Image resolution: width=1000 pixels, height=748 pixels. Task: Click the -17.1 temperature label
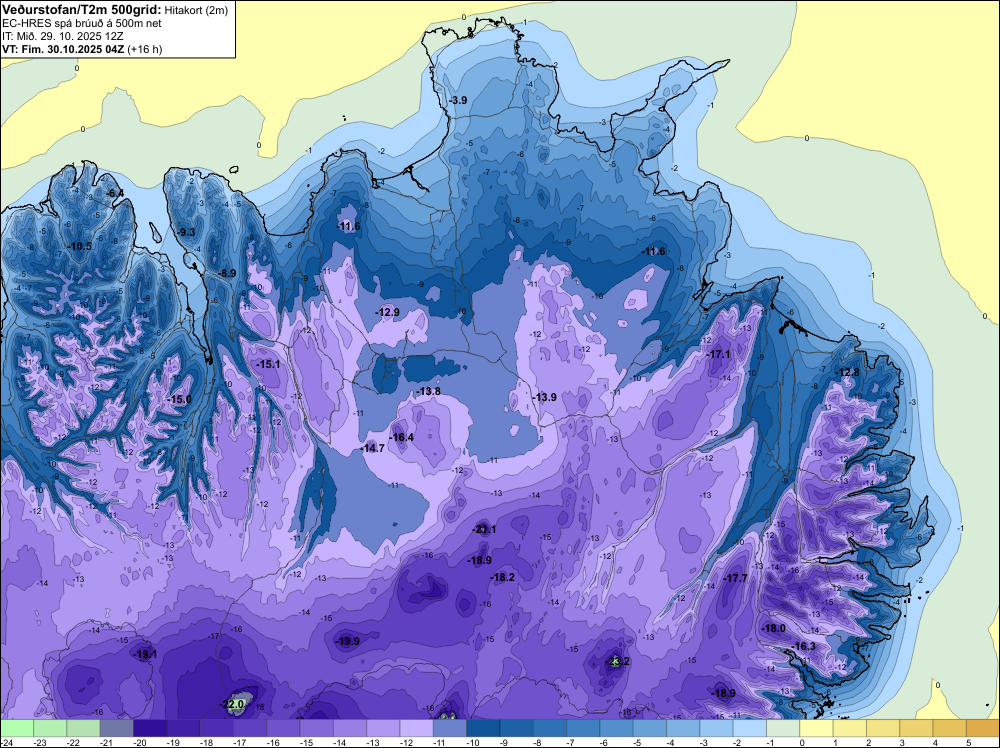[719, 354]
